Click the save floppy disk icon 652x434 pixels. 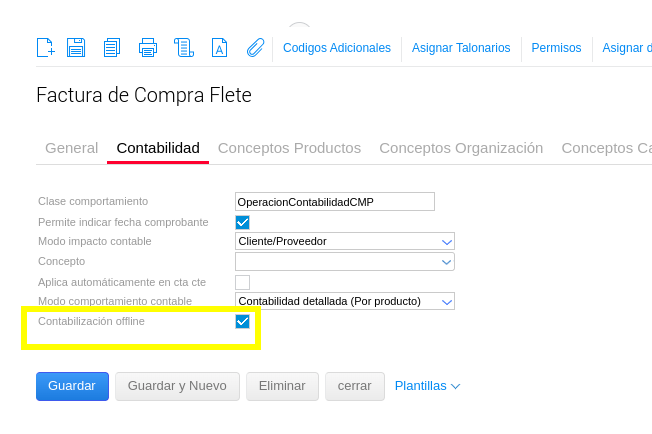coord(76,47)
